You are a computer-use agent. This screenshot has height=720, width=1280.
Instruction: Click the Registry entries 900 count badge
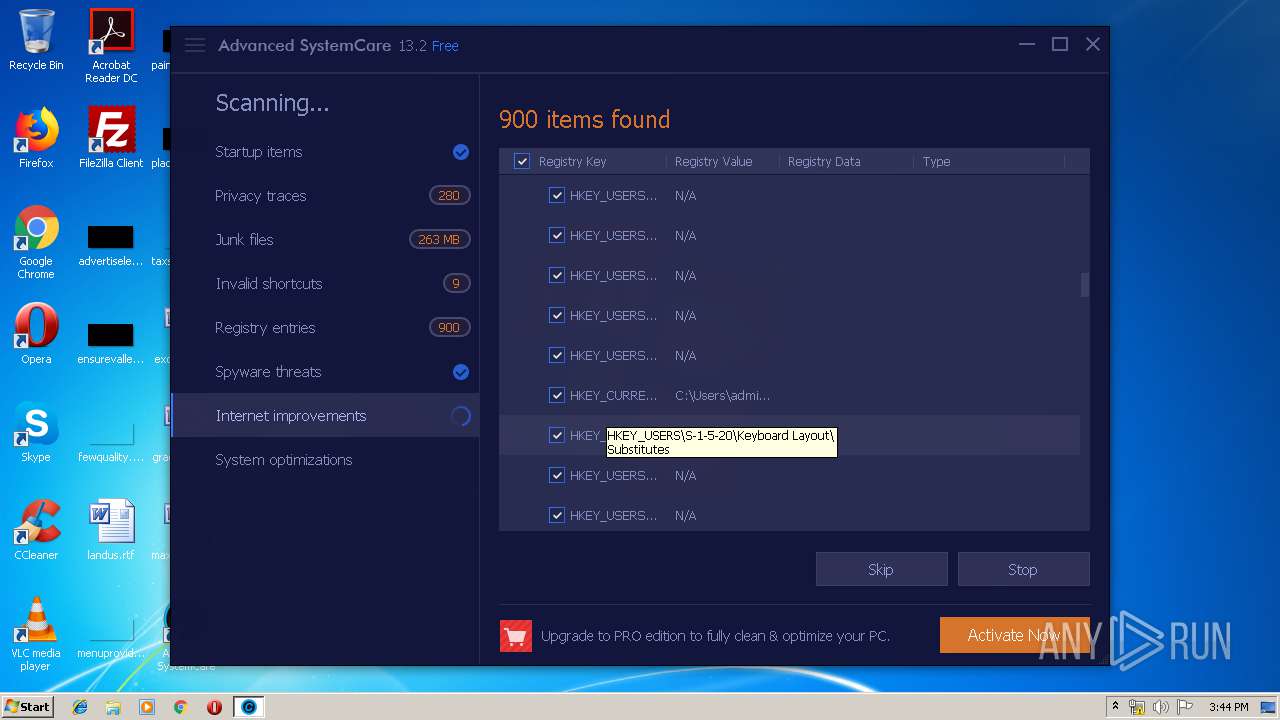pos(449,328)
